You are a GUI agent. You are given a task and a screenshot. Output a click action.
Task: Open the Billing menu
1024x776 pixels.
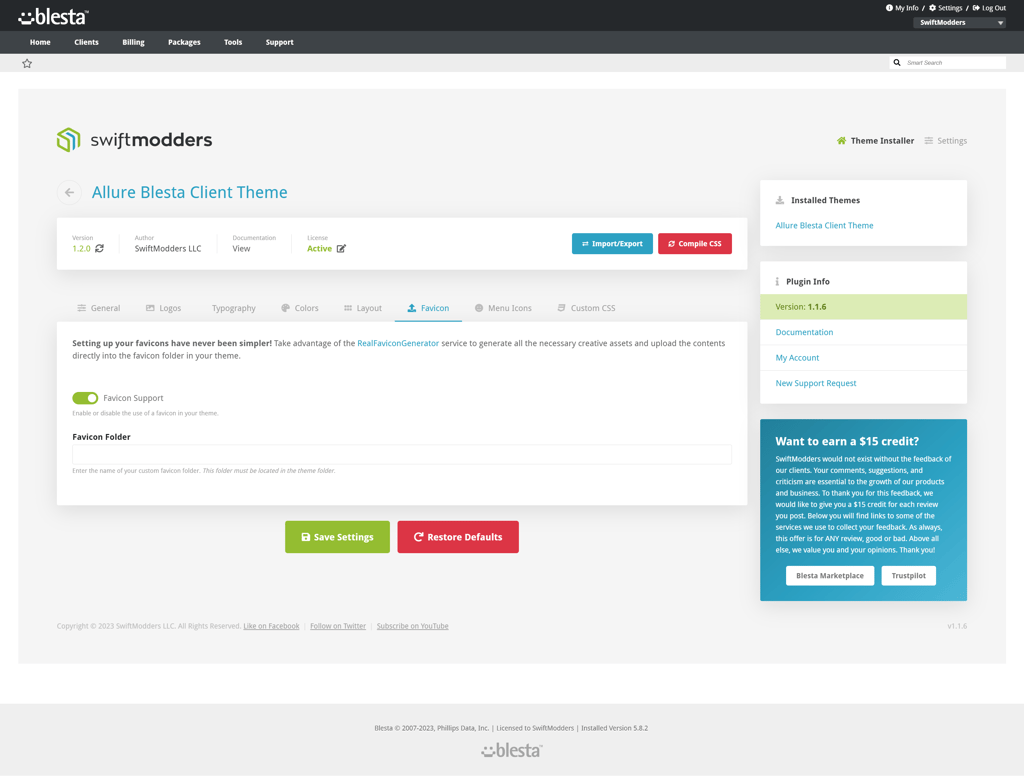tap(133, 42)
